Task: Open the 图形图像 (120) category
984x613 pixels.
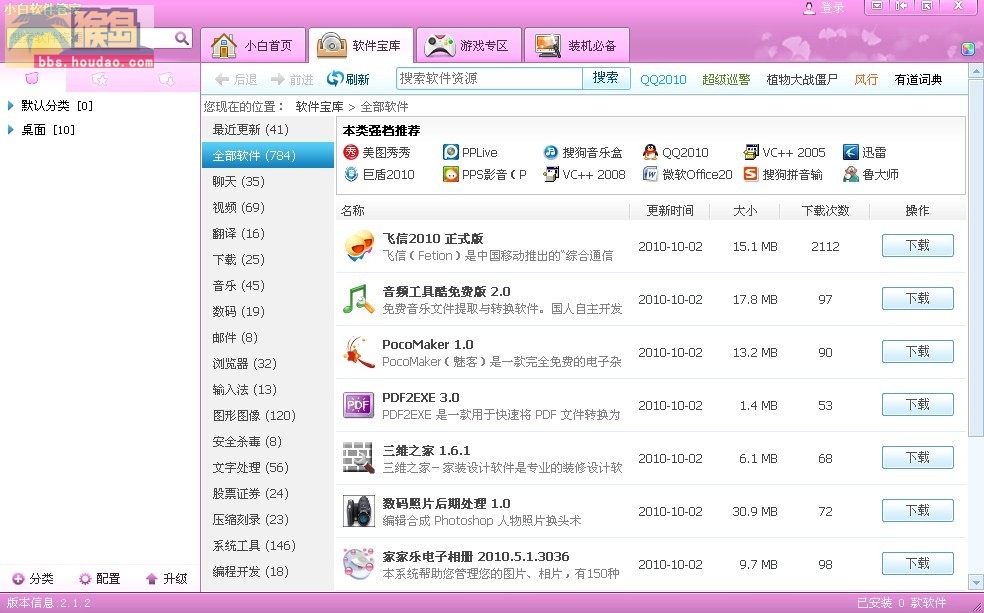Action: click(x=268, y=415)
